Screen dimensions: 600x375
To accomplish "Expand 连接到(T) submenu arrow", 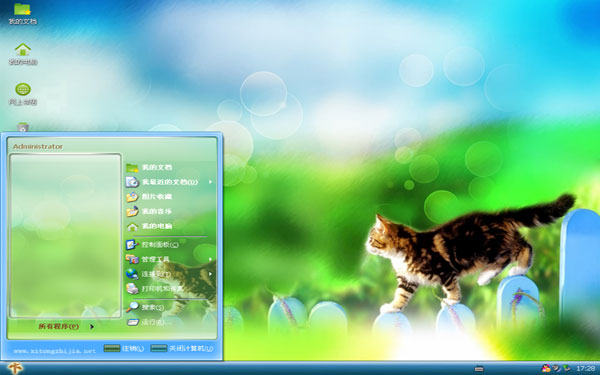I will (x=210, y=274).
